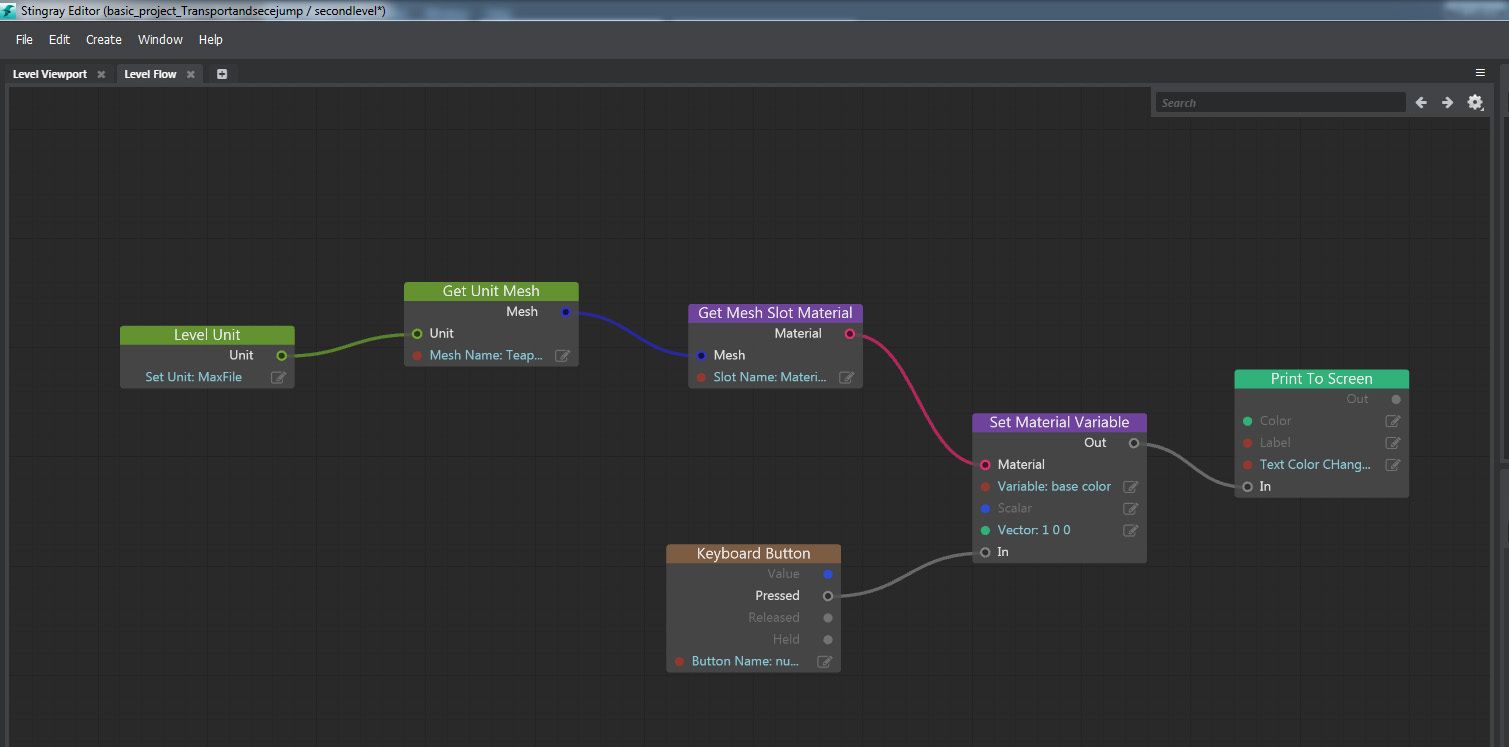1509x747 pixels.
Task: Switch to the Level Viewport tab
Action: click(x=50, y=74)
